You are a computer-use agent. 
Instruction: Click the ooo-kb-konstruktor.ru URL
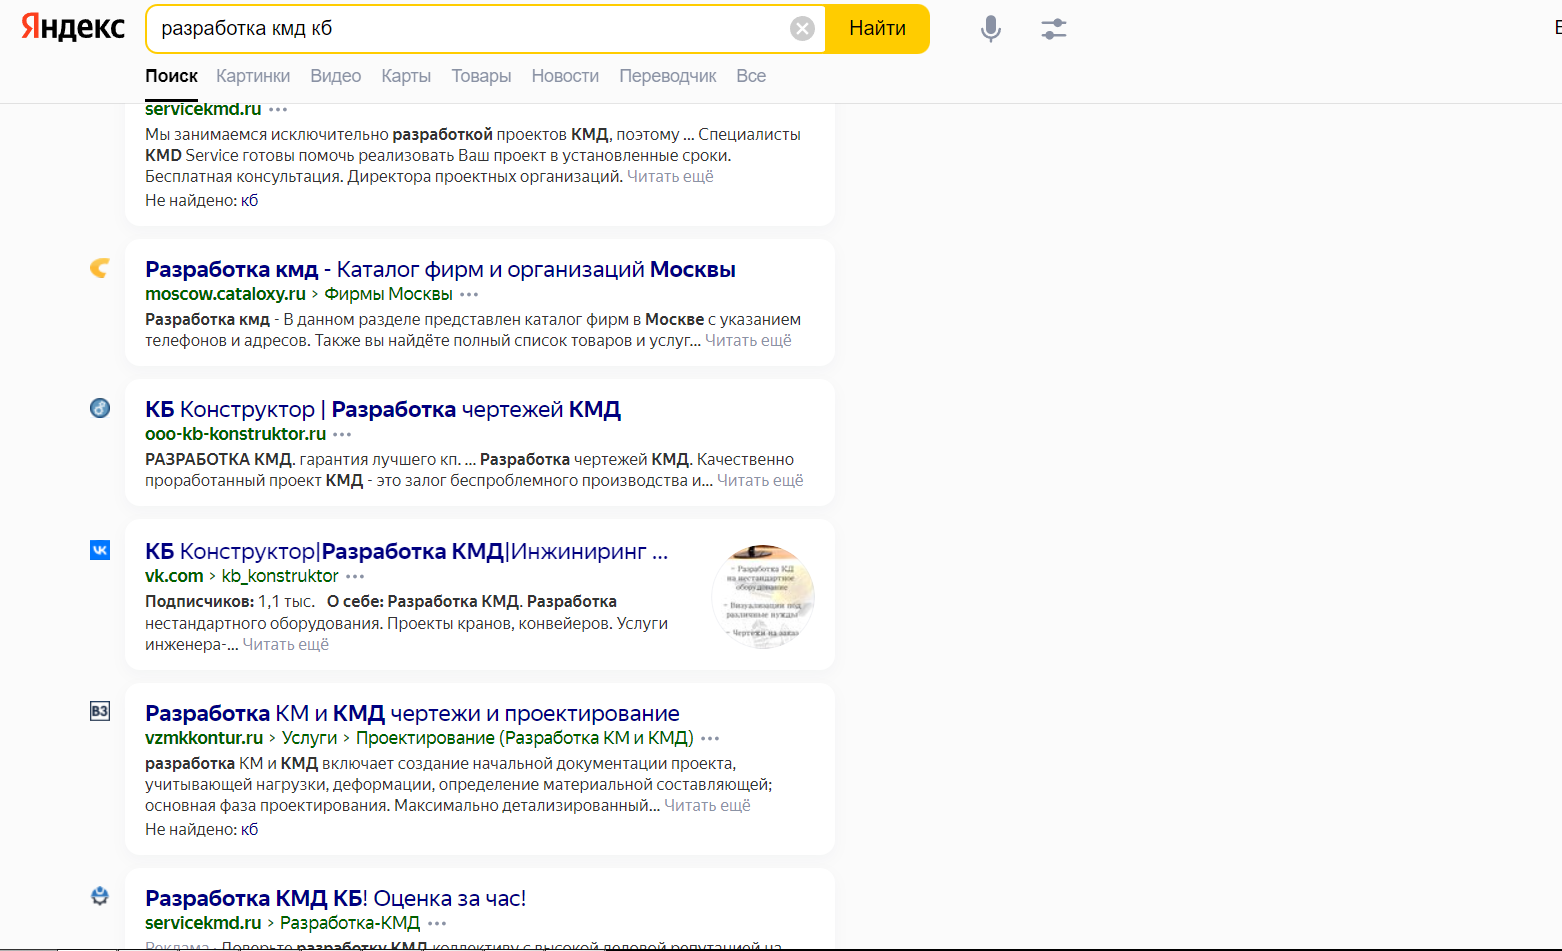(x=235, y=434)
